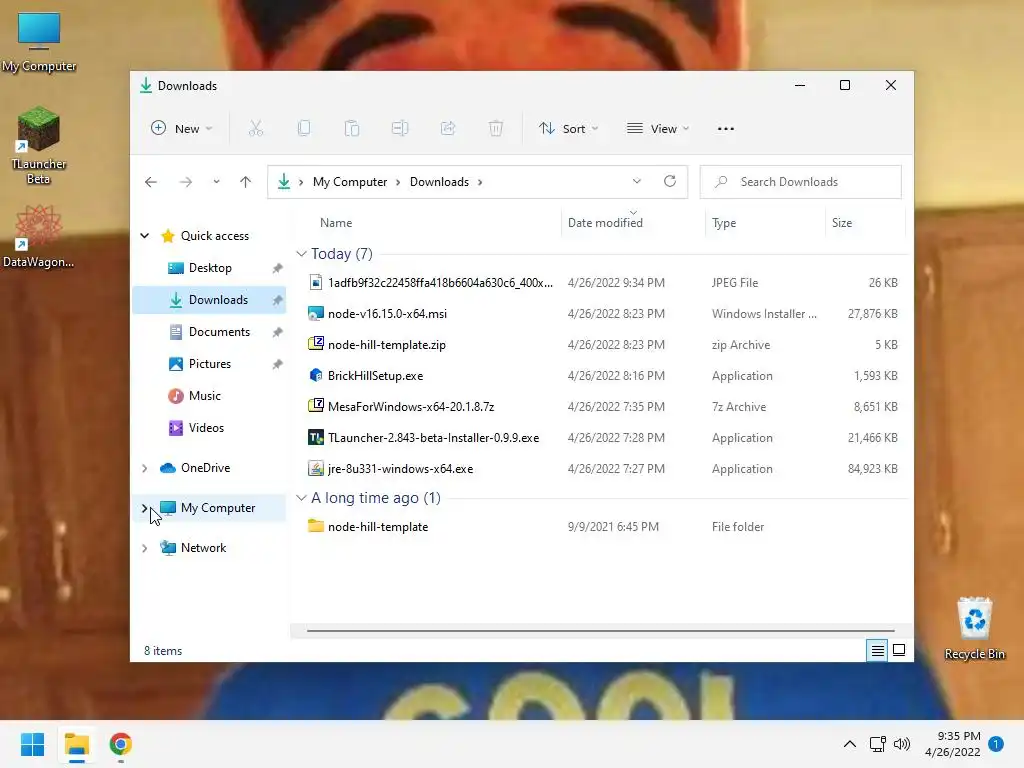The width and height of the screenshot is (1024, 768).
Task: Click the horizontal scrollbar in file list
Action: point(600,631)
